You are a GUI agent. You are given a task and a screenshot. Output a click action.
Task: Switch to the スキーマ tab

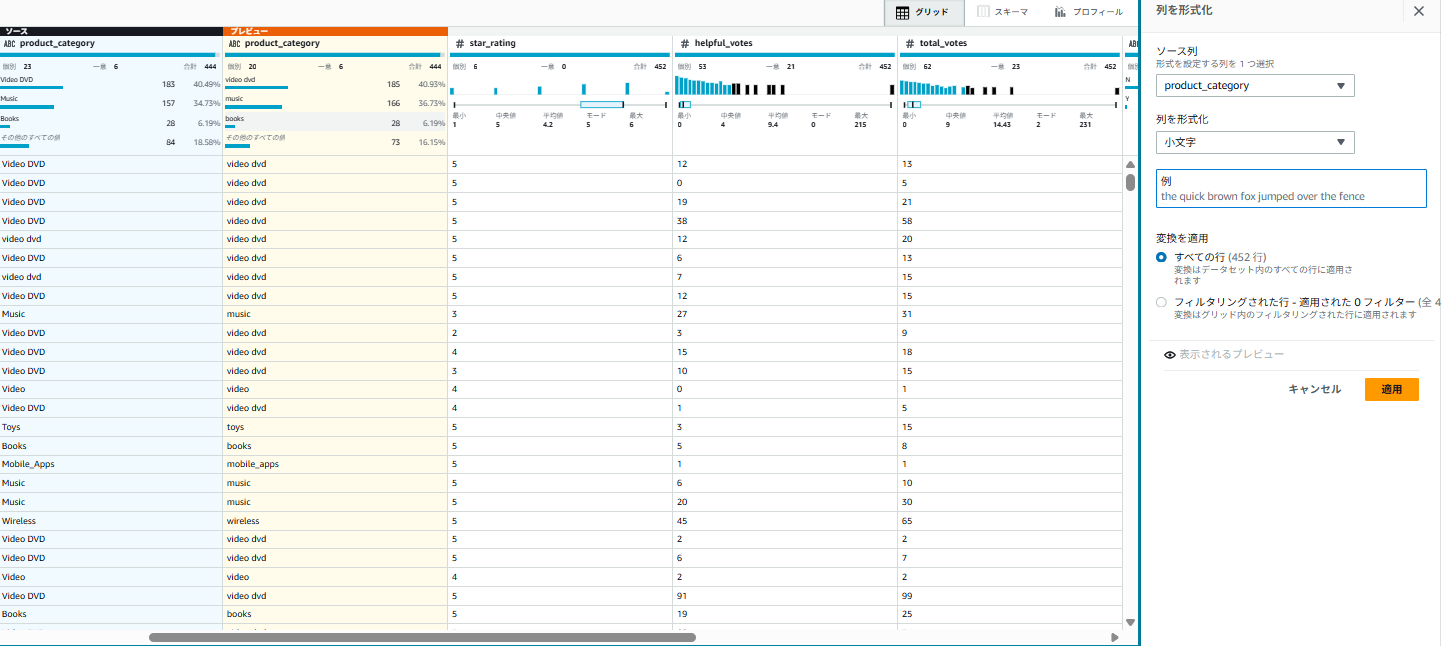coord(1002,13)
